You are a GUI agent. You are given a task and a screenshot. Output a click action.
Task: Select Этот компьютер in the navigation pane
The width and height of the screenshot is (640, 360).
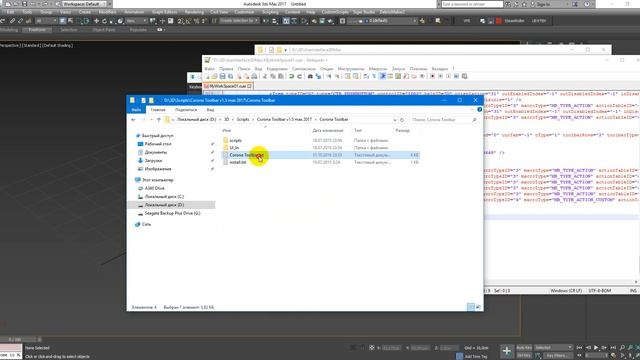click(x=158, y=180)
